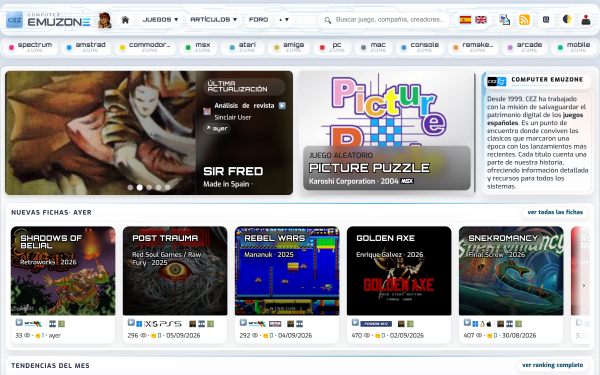The height and width of the screenshot is (375, 600).
Task: Click MSX logo under Rebel Wars
Action: click(x=275, y=324)
